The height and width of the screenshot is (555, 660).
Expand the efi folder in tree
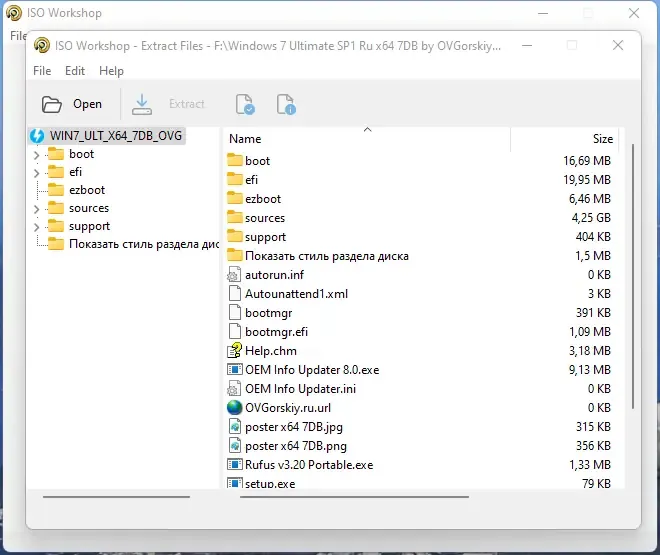[x=37, y=173]
